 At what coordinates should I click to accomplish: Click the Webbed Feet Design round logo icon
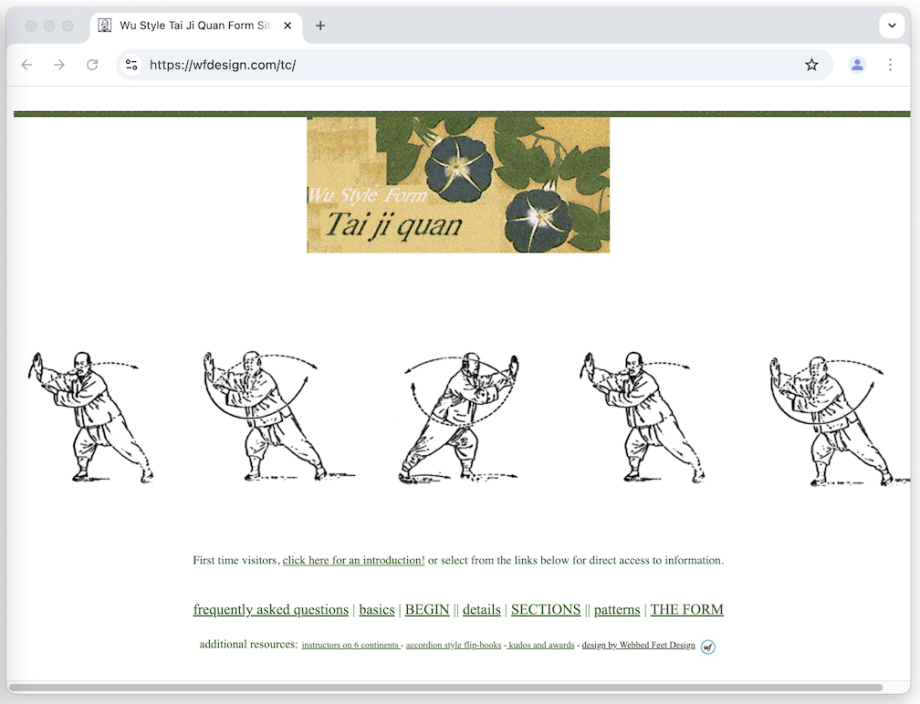click(708, 647)
